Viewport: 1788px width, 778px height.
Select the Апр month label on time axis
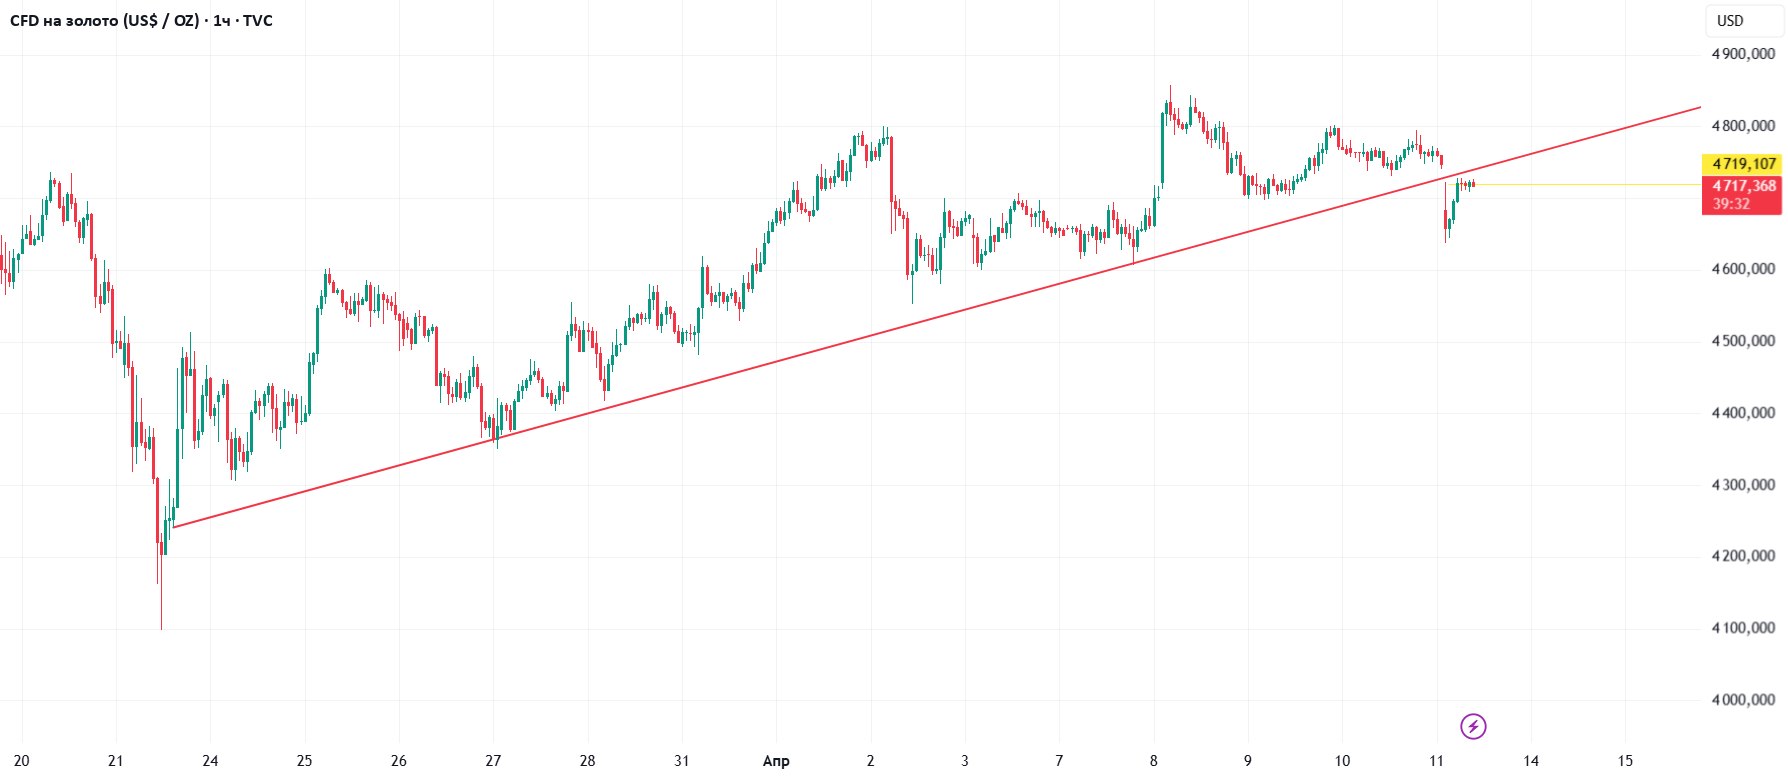(776, 761)
